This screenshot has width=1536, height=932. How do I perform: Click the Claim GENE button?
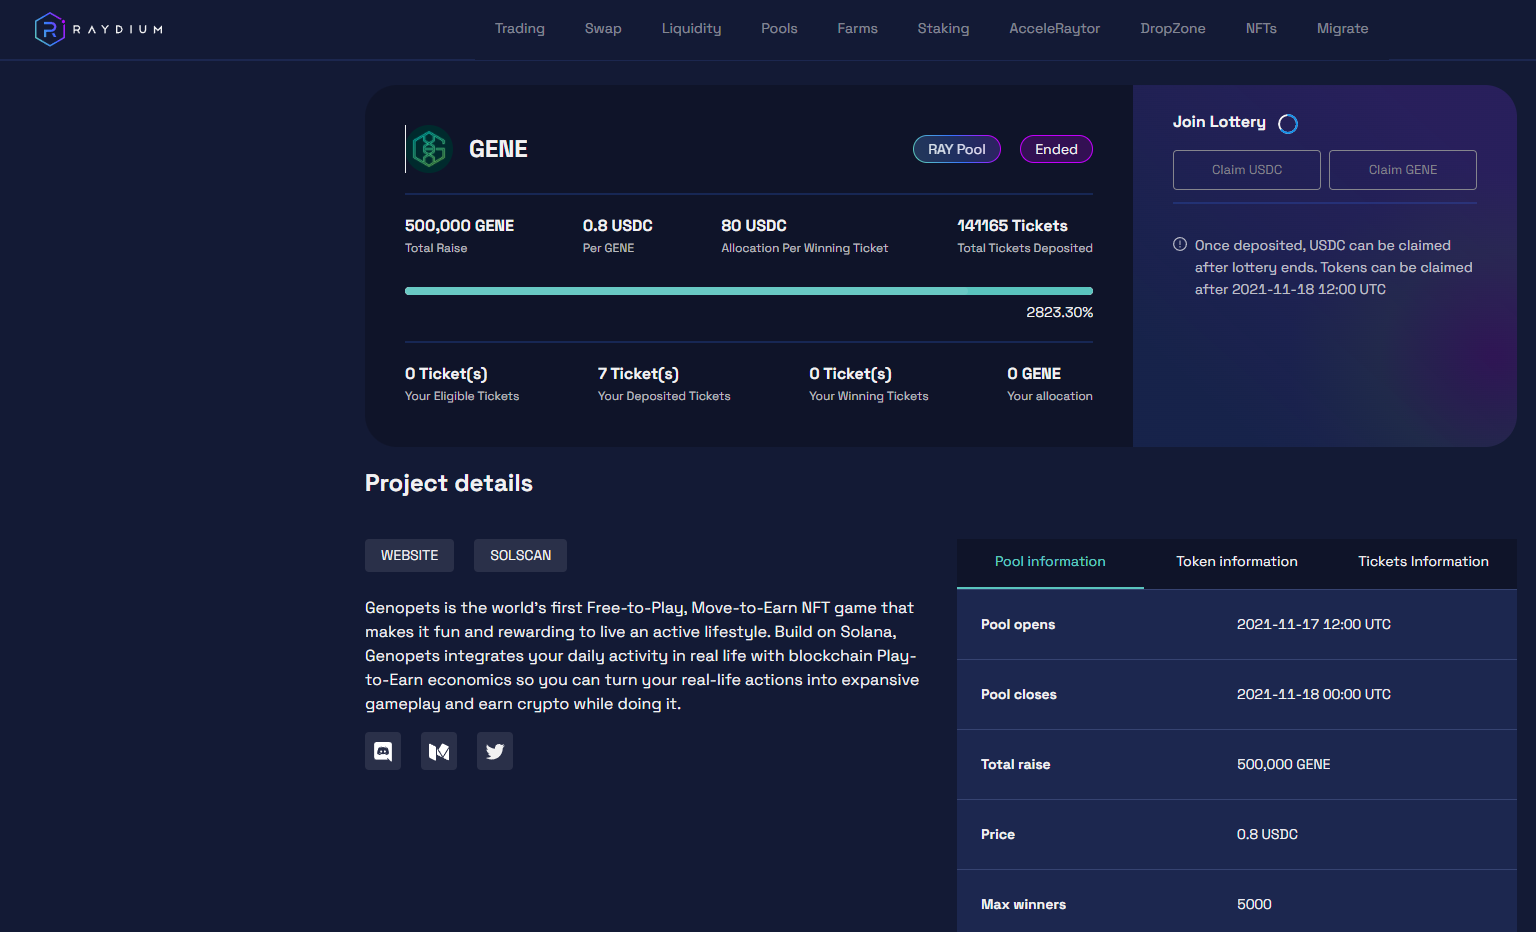point(1403,170)
